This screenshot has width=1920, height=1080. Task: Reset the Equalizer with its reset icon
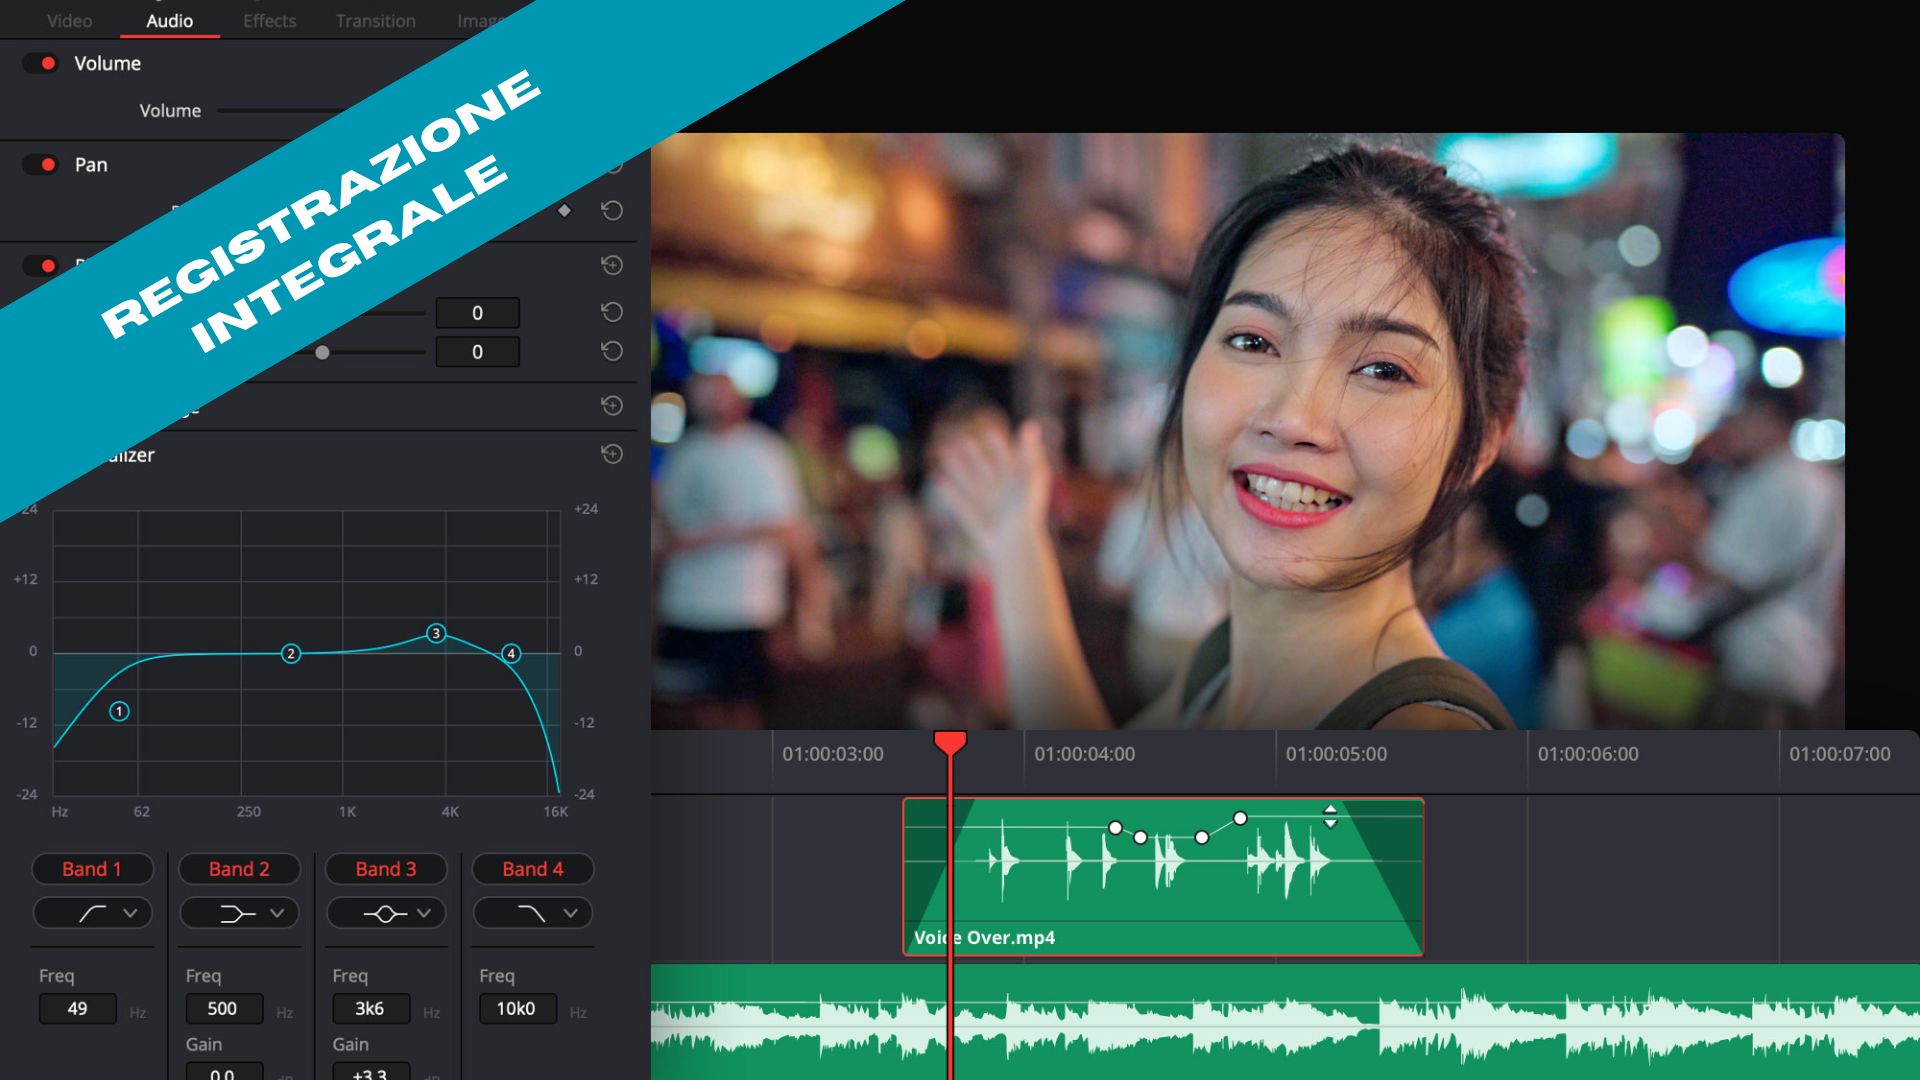612,454
